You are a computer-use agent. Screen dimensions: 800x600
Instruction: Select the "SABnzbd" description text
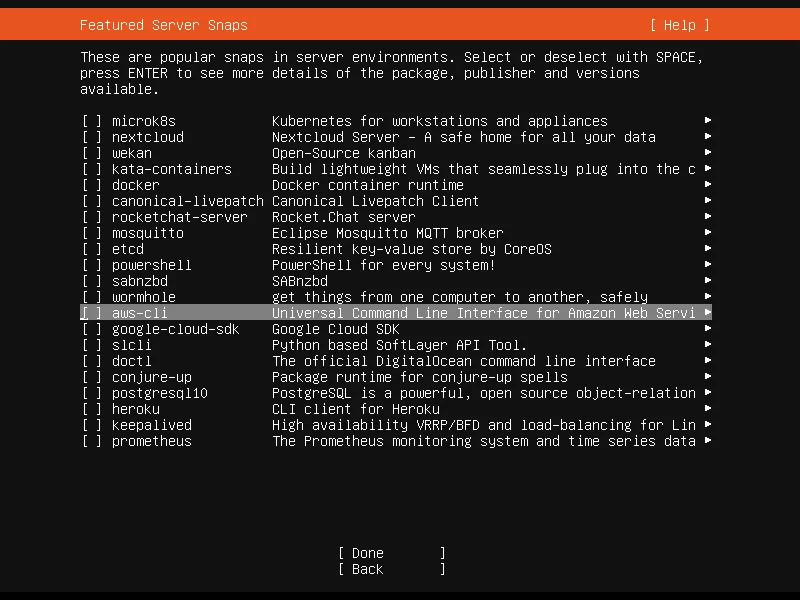(300, 281)
